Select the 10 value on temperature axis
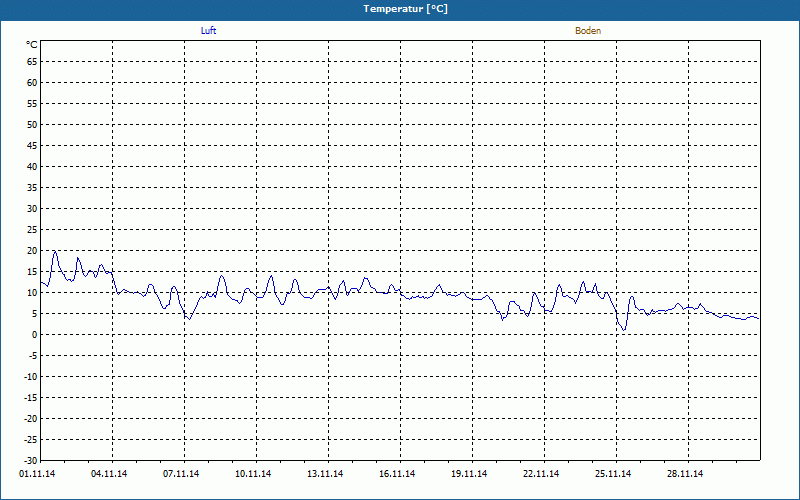 32,293
